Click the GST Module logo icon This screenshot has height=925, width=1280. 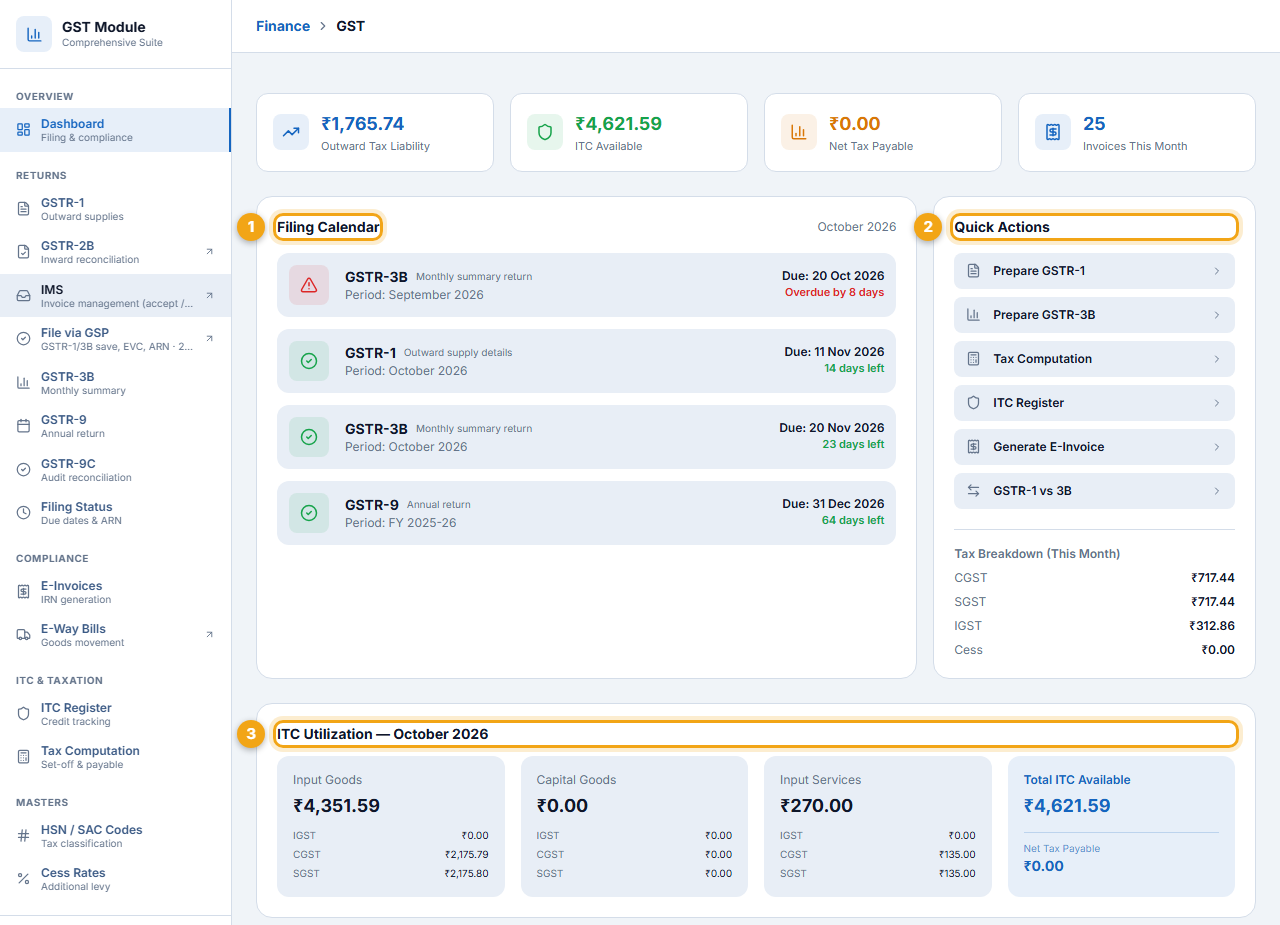click(x=34, y=34)
